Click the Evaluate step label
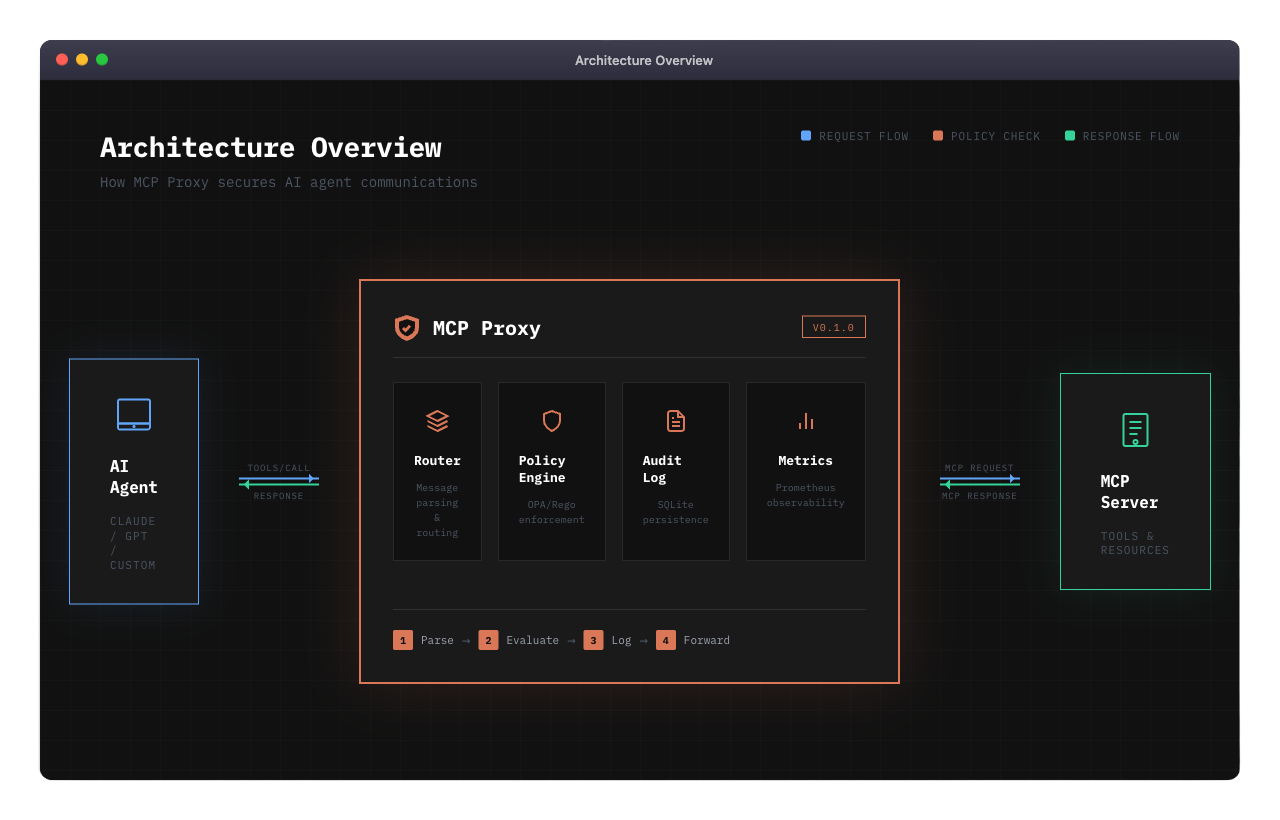 click(x=533, y=640)
